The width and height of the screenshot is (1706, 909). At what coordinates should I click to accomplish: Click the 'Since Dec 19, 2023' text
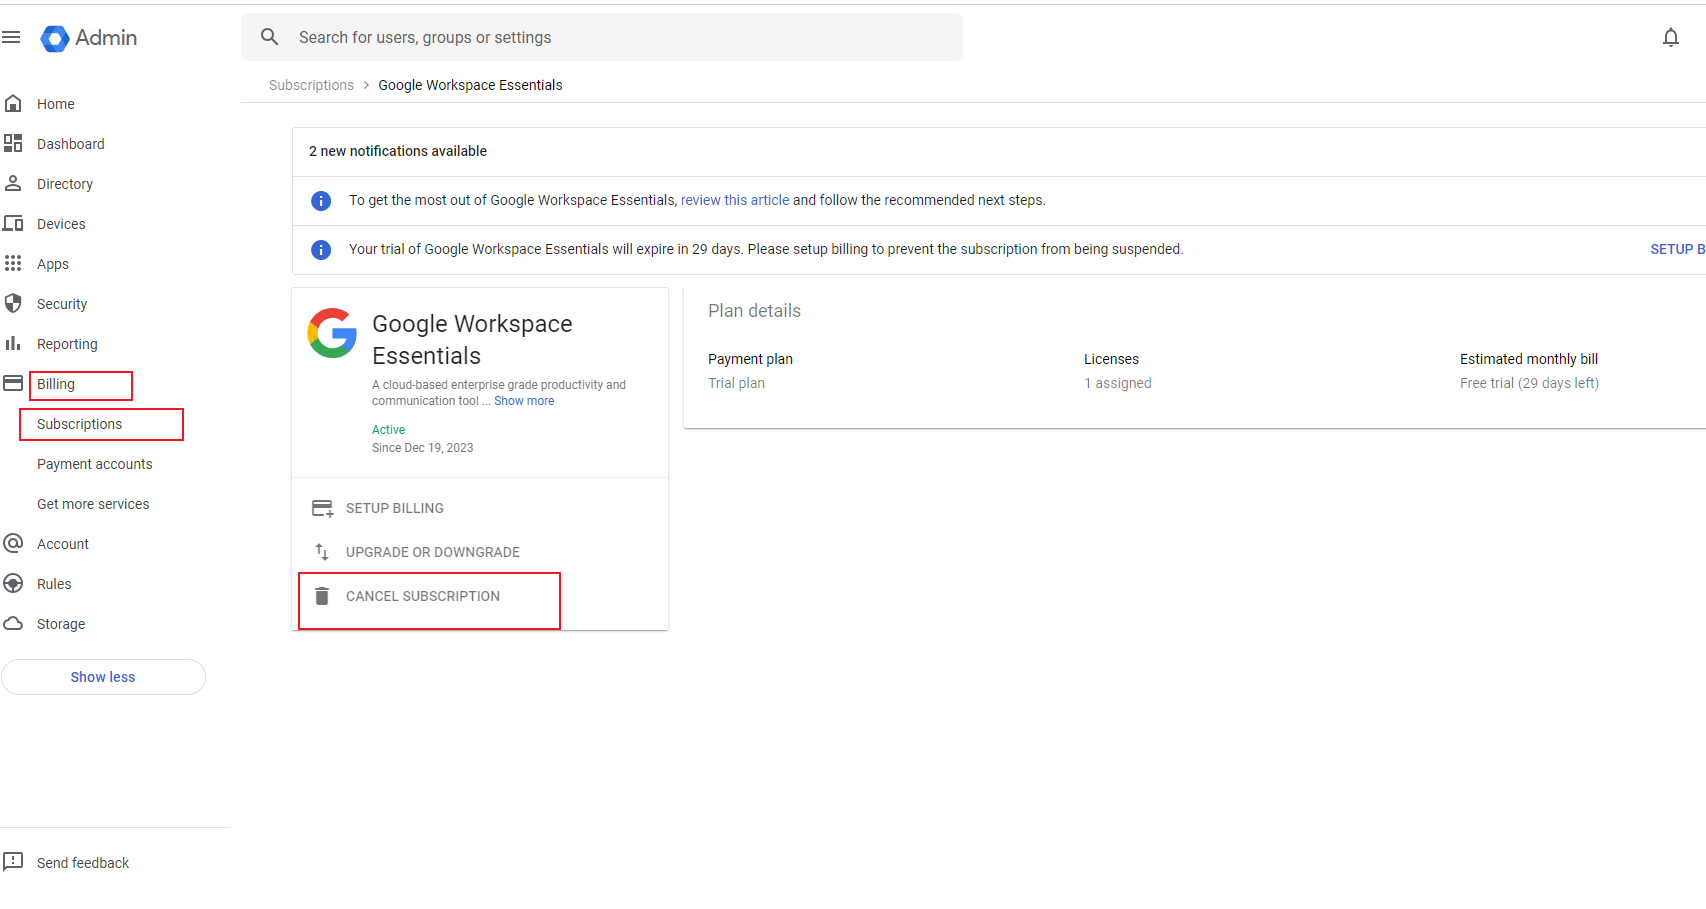[423, 448]
